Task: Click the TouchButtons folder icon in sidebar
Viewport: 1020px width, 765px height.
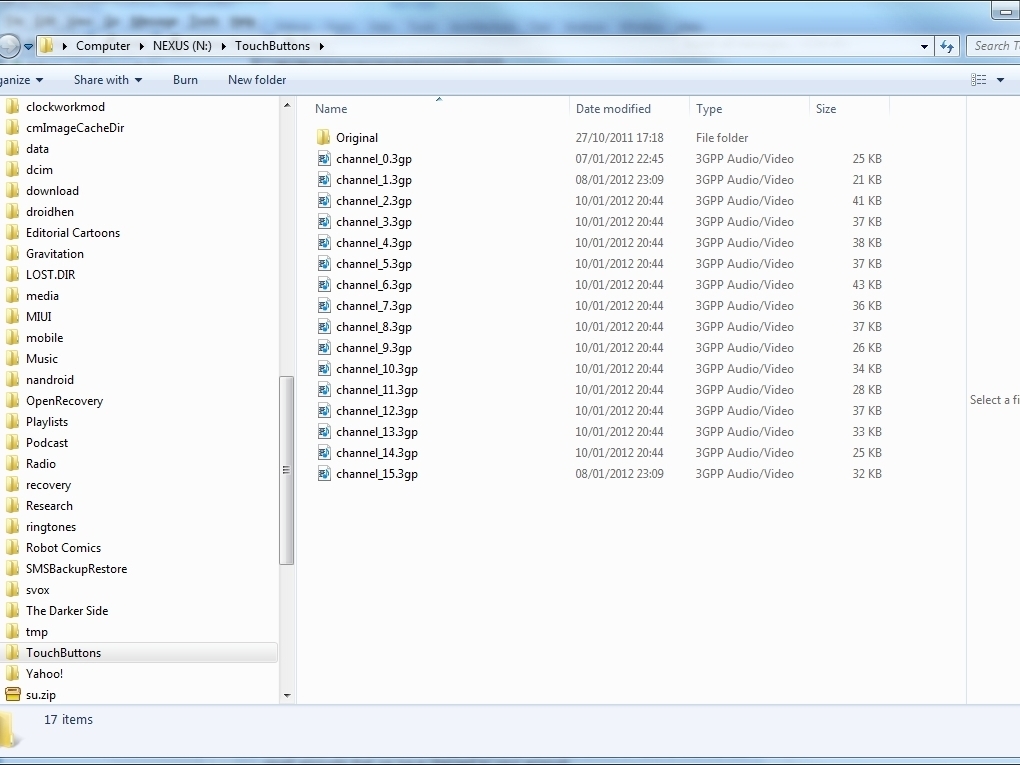Action: point(12,652)
